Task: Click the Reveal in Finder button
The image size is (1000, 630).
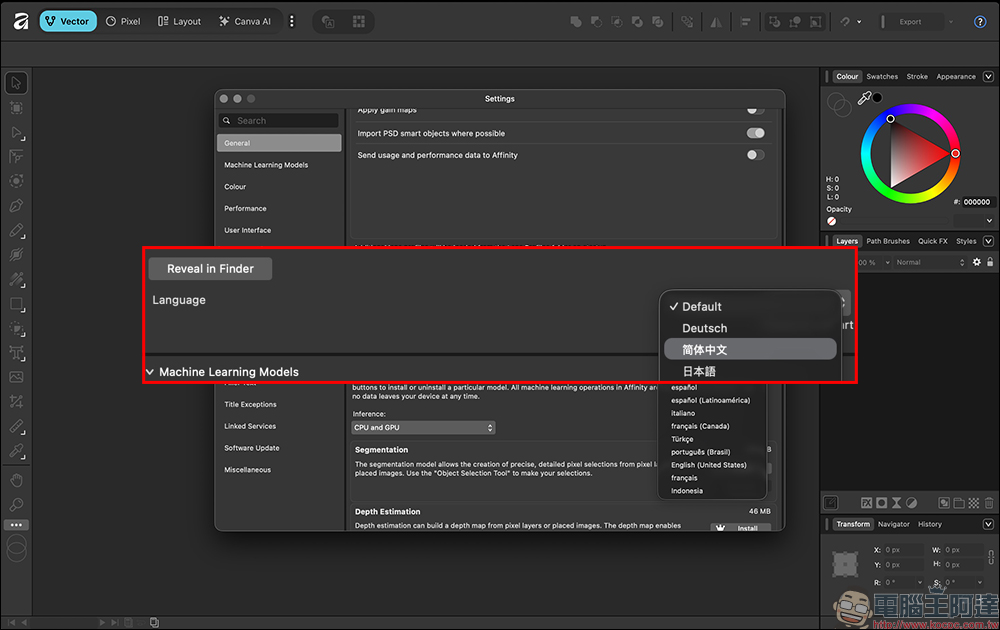Action: tap(210, 268)
